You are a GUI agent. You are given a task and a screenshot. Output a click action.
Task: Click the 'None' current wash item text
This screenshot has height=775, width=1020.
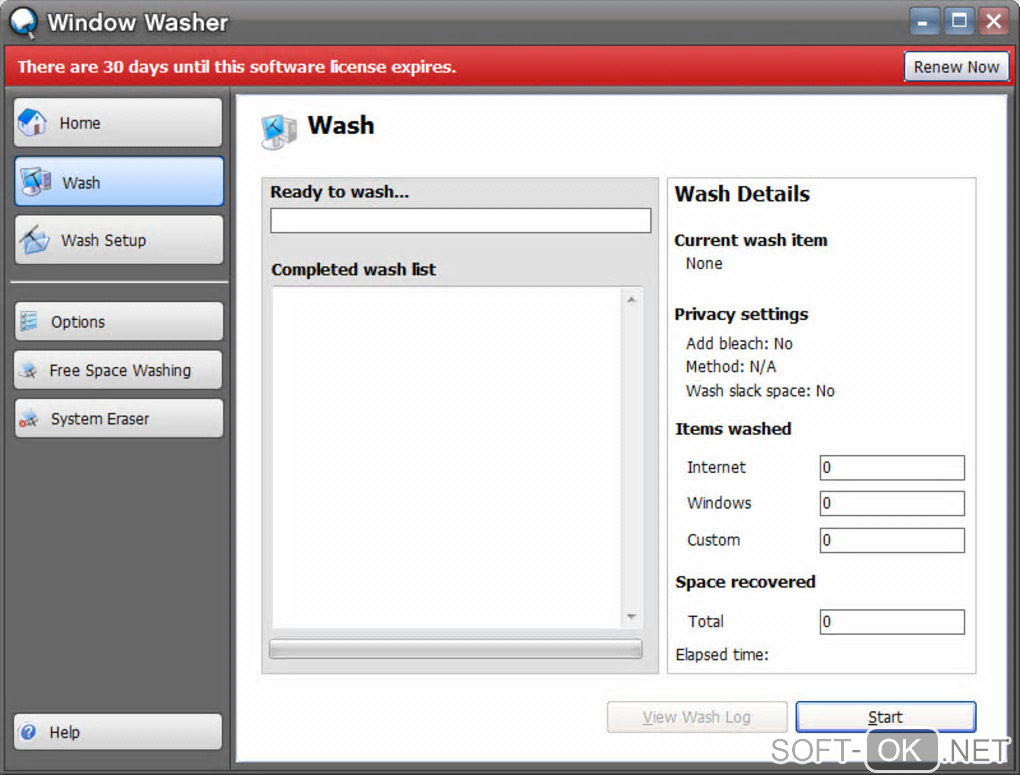tap(704, 264)
